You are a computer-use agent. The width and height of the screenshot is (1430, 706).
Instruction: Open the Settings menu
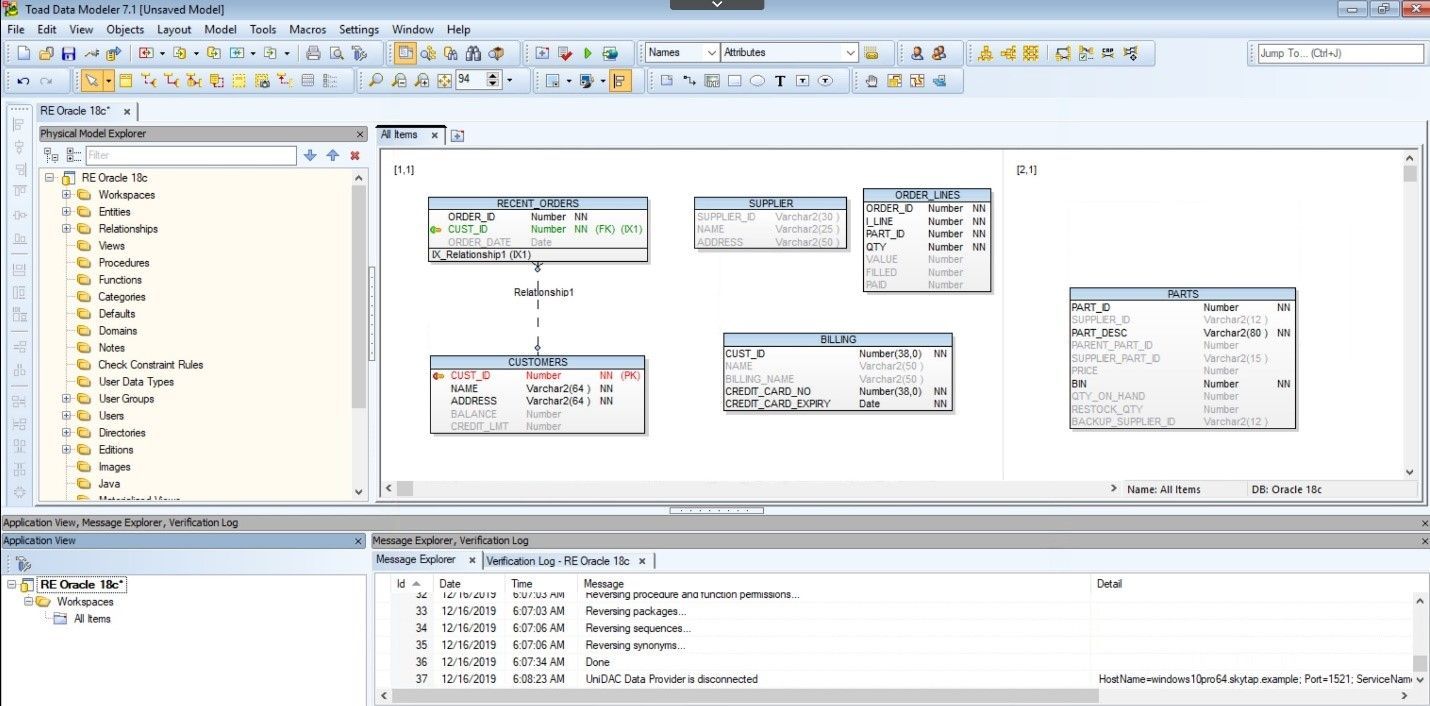359,30
